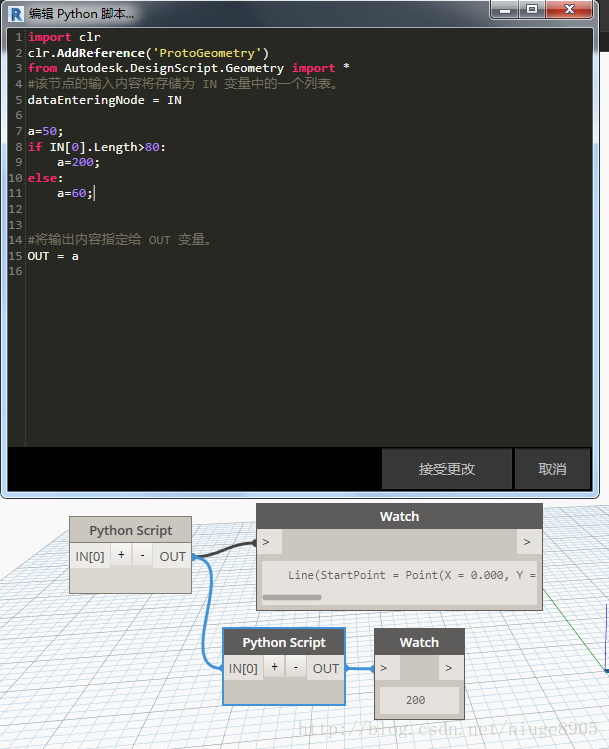Place the cursor on the OUT = a code line
Screen dimensions: 609x749
(53, 256)
